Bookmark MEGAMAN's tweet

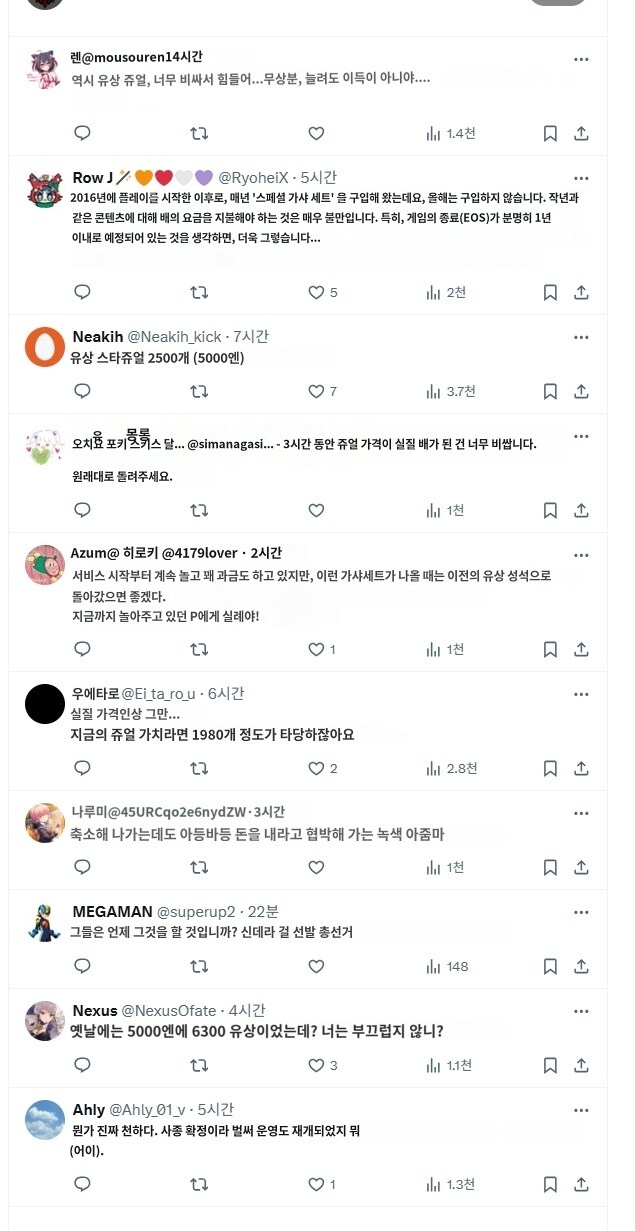pos(549,966)
